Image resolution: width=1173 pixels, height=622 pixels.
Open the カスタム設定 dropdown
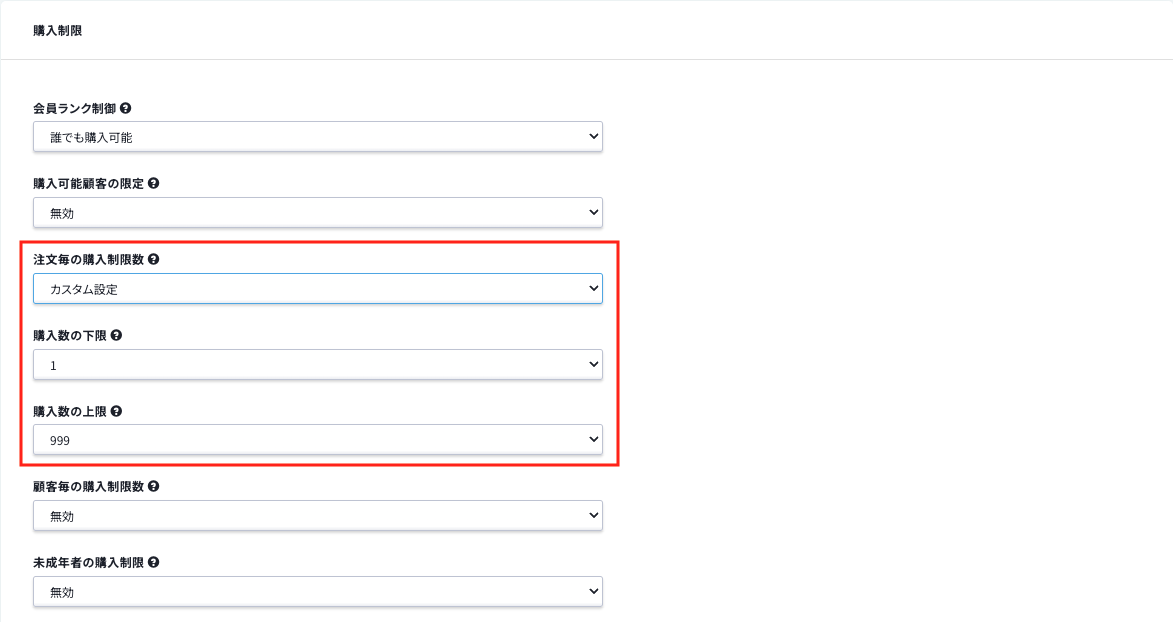coord(318,289)
